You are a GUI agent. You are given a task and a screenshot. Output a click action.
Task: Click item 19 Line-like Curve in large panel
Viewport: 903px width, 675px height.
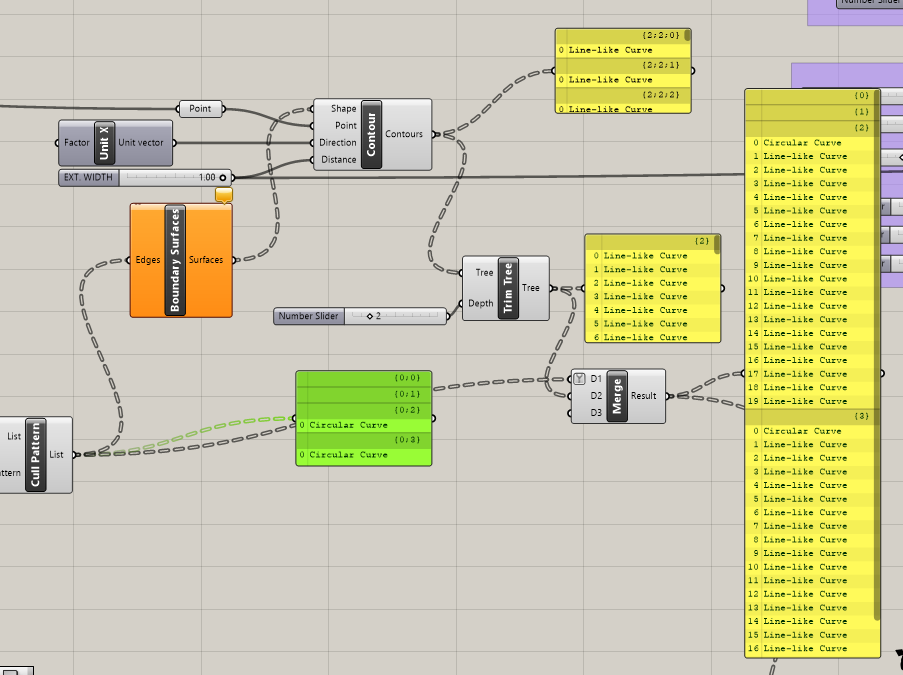pos(810,401)
